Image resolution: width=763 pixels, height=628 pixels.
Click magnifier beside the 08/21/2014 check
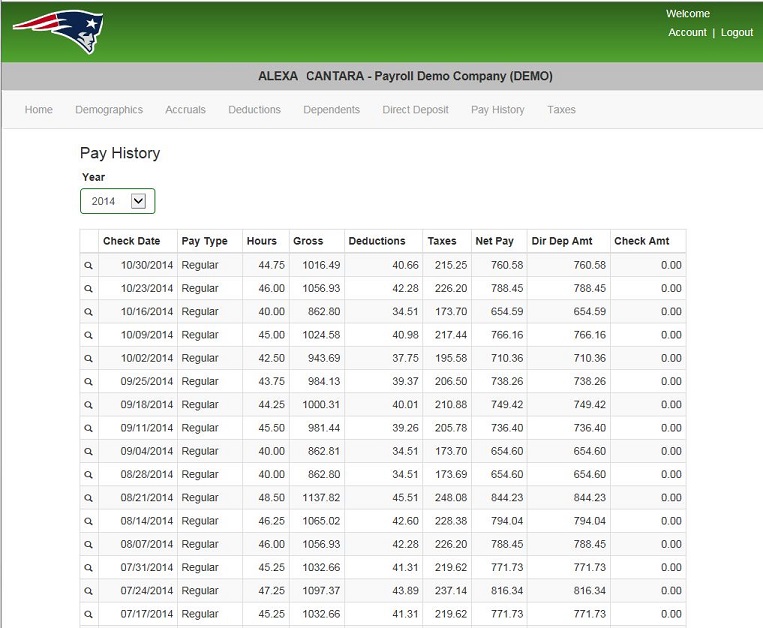coord(89,498)
